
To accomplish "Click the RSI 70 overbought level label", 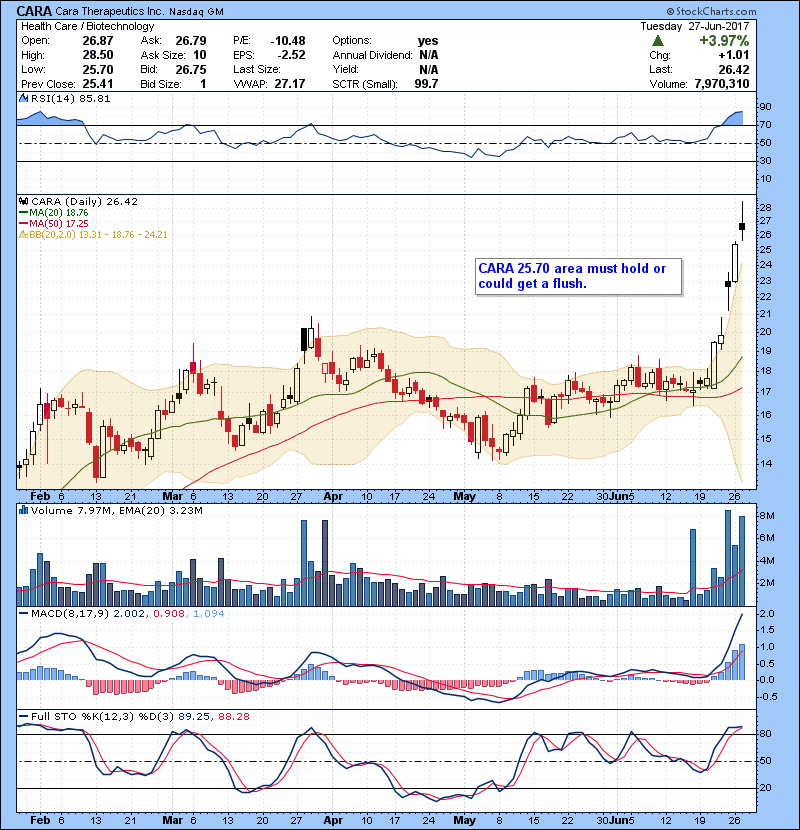I will pos(766,125).
